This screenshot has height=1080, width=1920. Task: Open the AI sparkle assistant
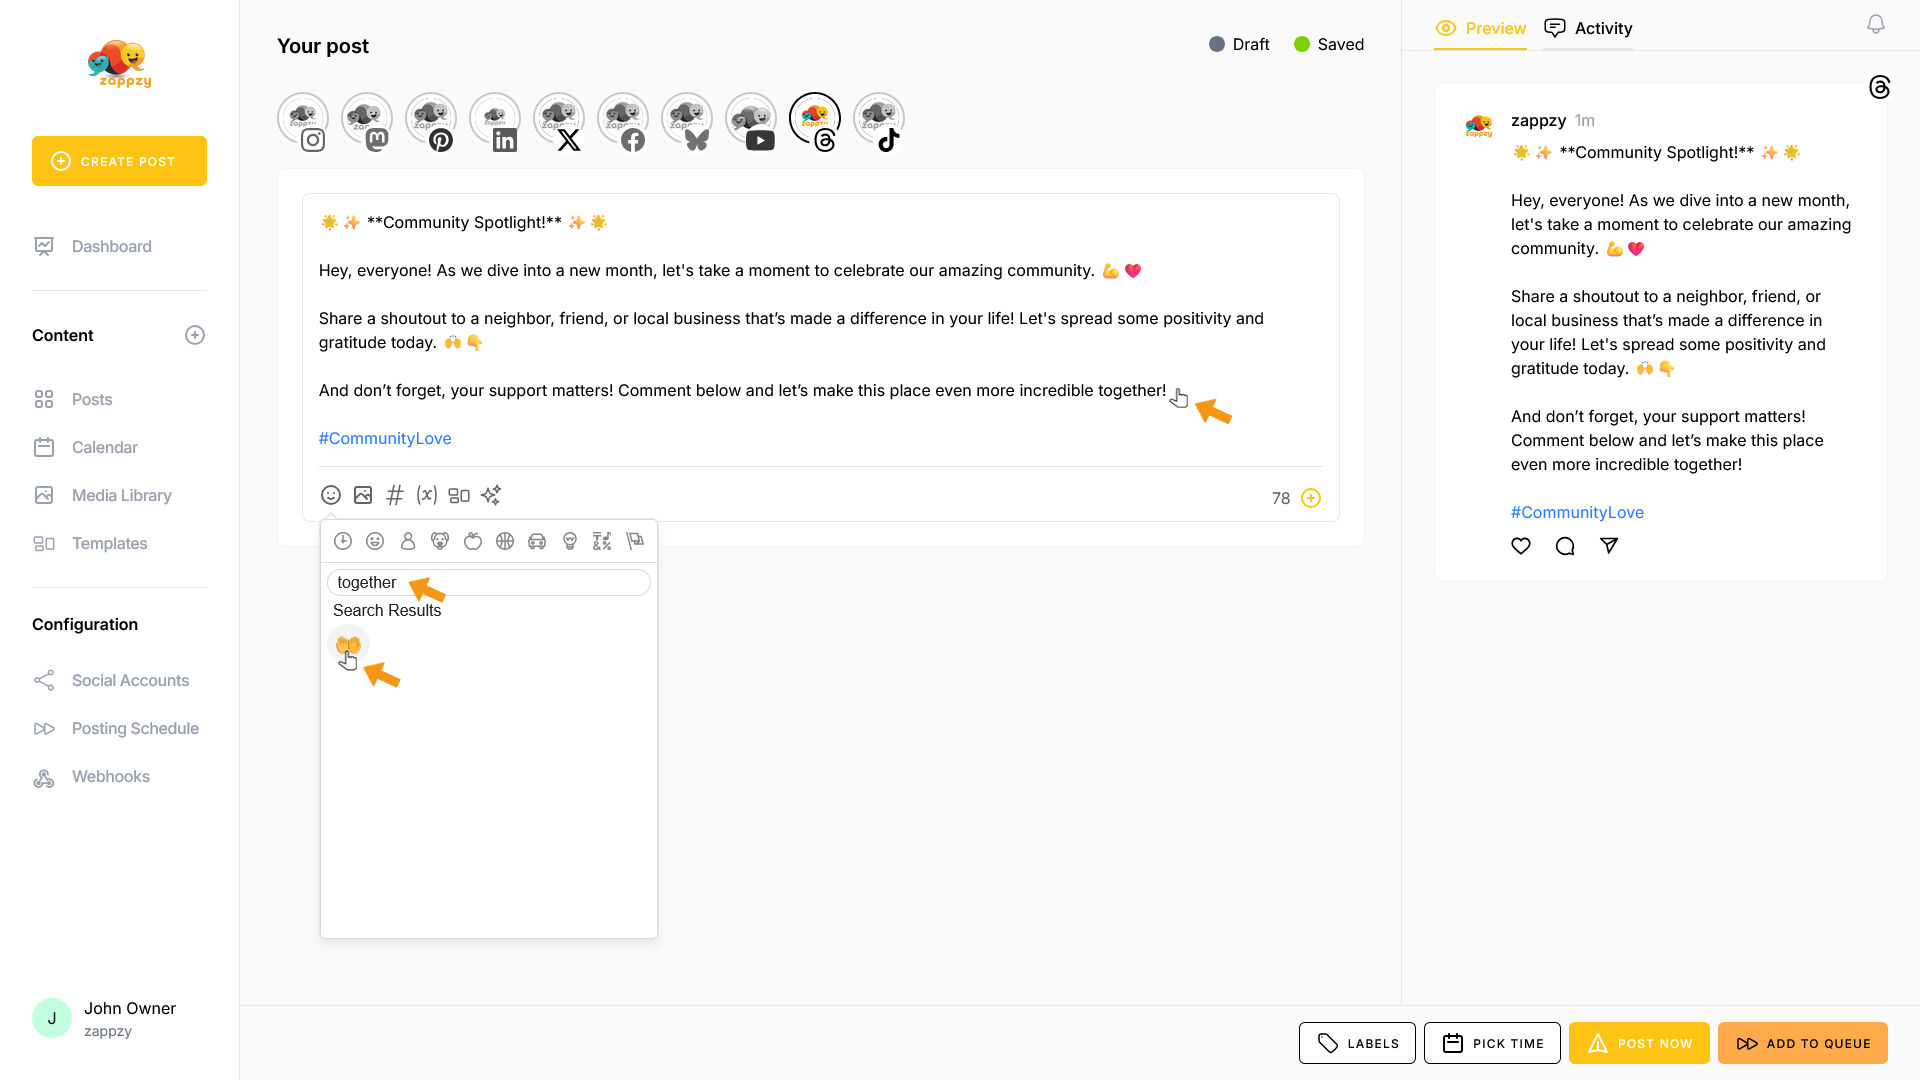490,495
